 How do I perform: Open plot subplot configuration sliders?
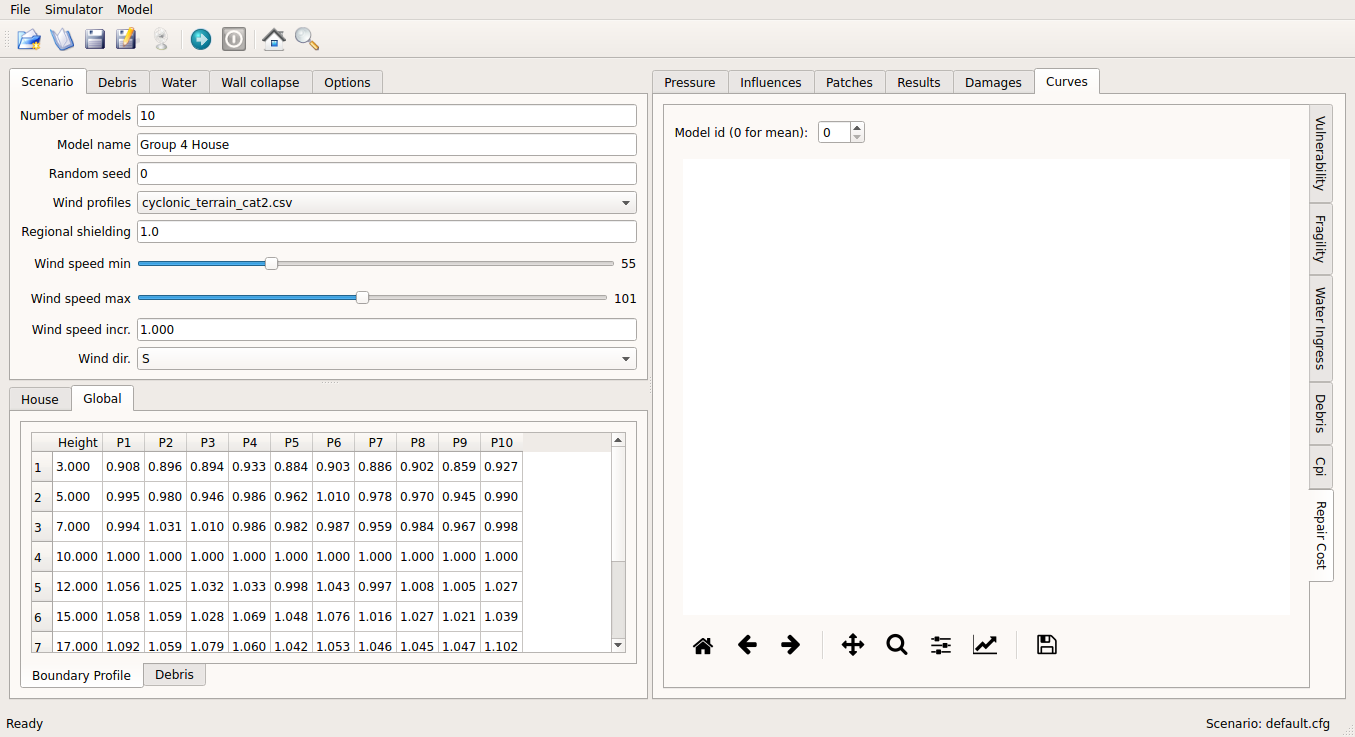point(941,645)
